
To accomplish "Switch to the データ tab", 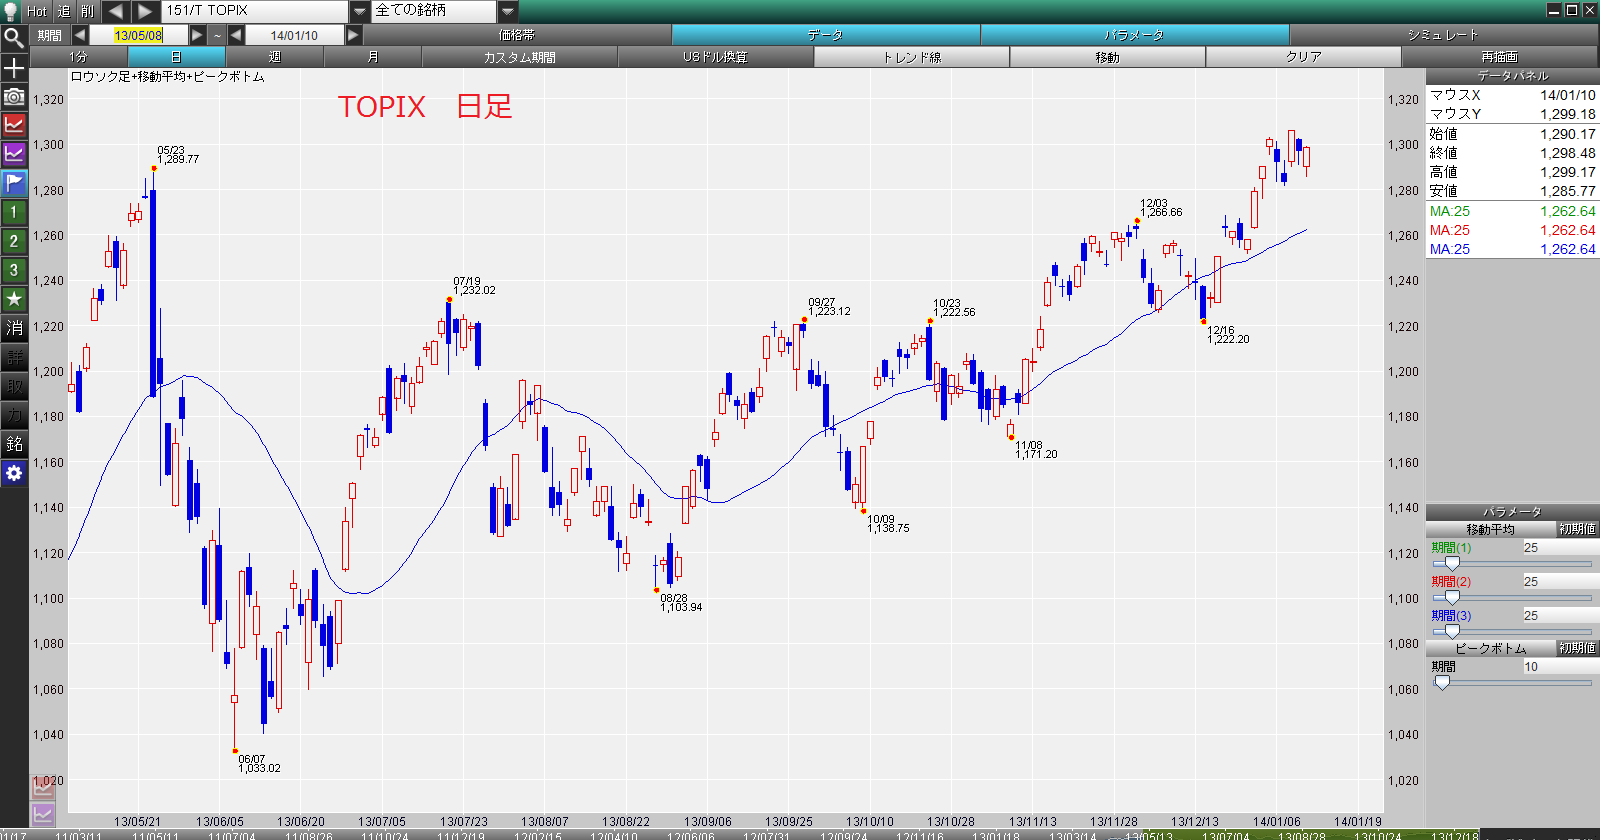I will point(826,35).
